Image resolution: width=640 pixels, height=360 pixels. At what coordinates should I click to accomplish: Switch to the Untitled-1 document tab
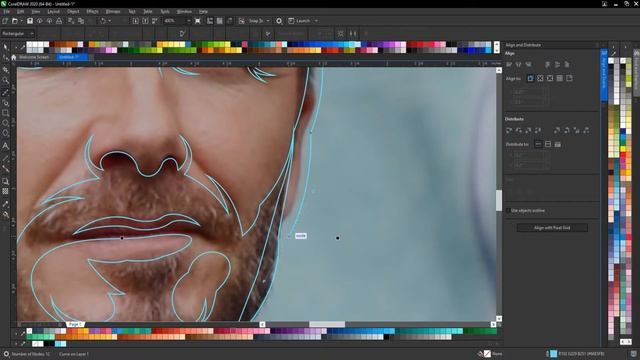(72, 57)
